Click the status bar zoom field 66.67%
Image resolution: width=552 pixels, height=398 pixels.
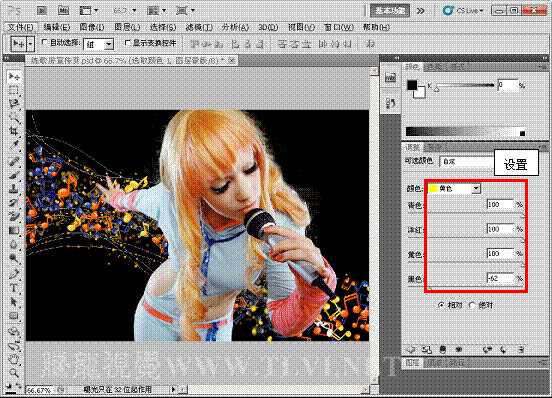[x=39, y=390]
